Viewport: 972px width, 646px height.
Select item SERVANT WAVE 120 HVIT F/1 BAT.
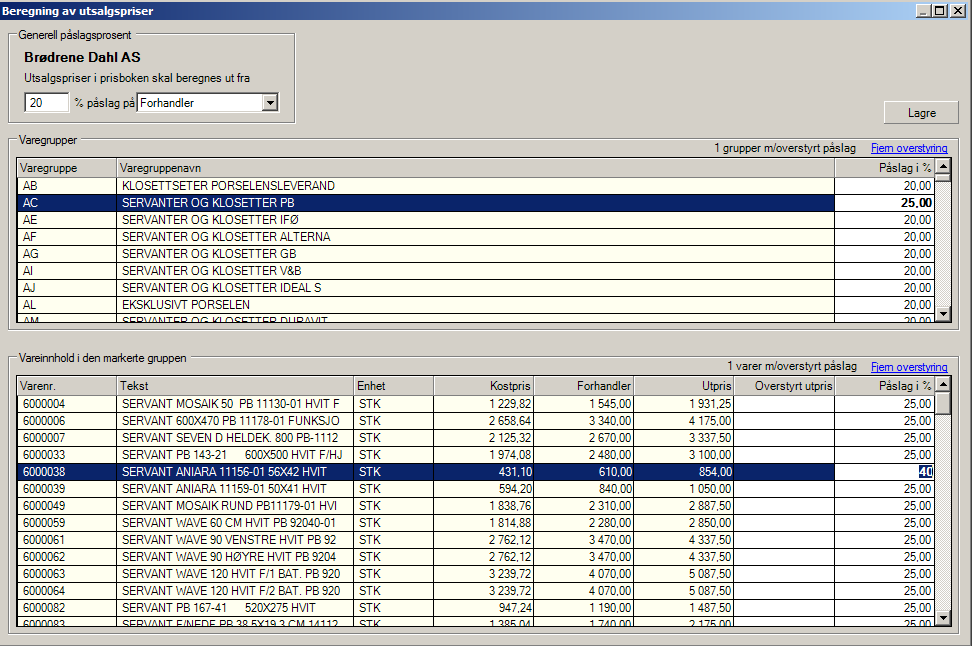[475, 574]
